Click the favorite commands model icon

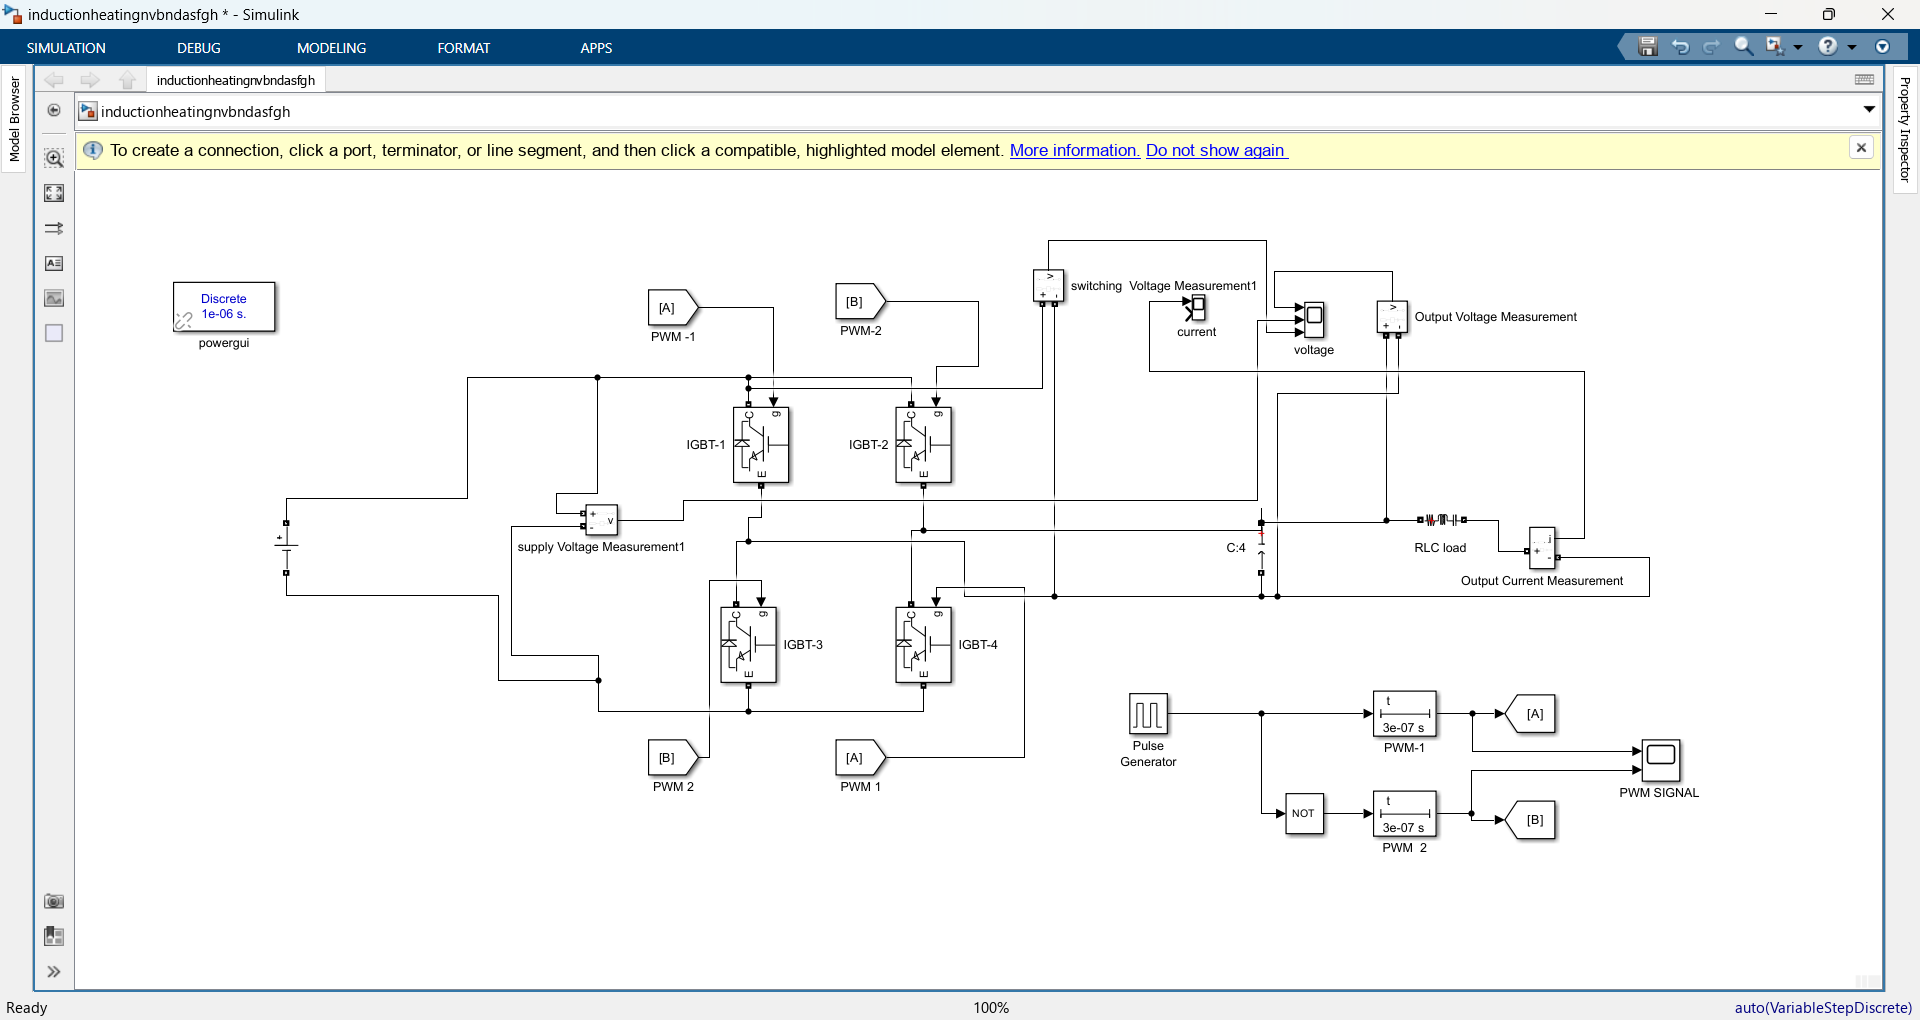[1775, 47]
